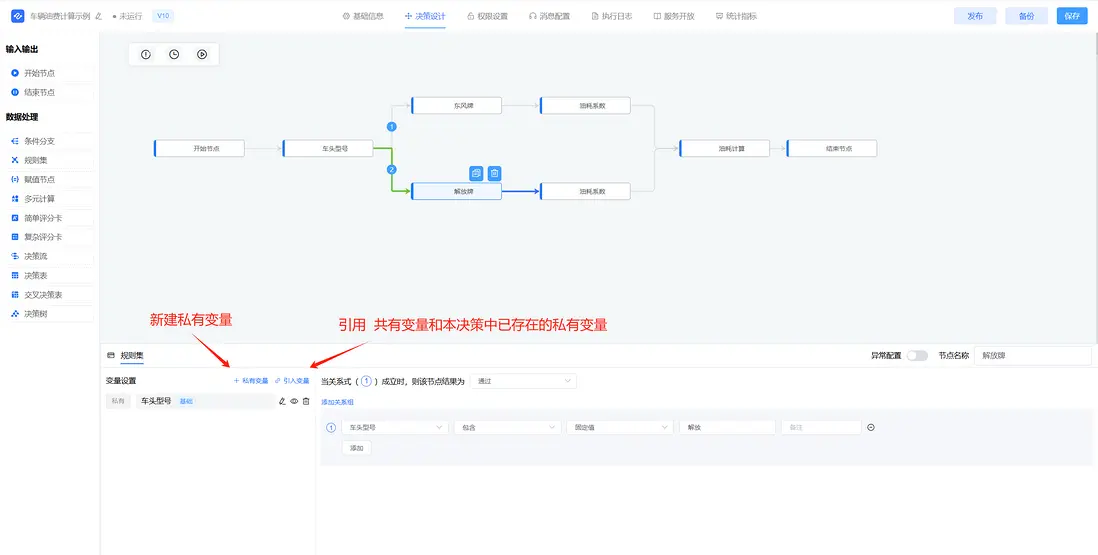Delete the 车头型号 variable with trash icon
This screenshot has height=555, width=1098.
click(x=306, y=401)
